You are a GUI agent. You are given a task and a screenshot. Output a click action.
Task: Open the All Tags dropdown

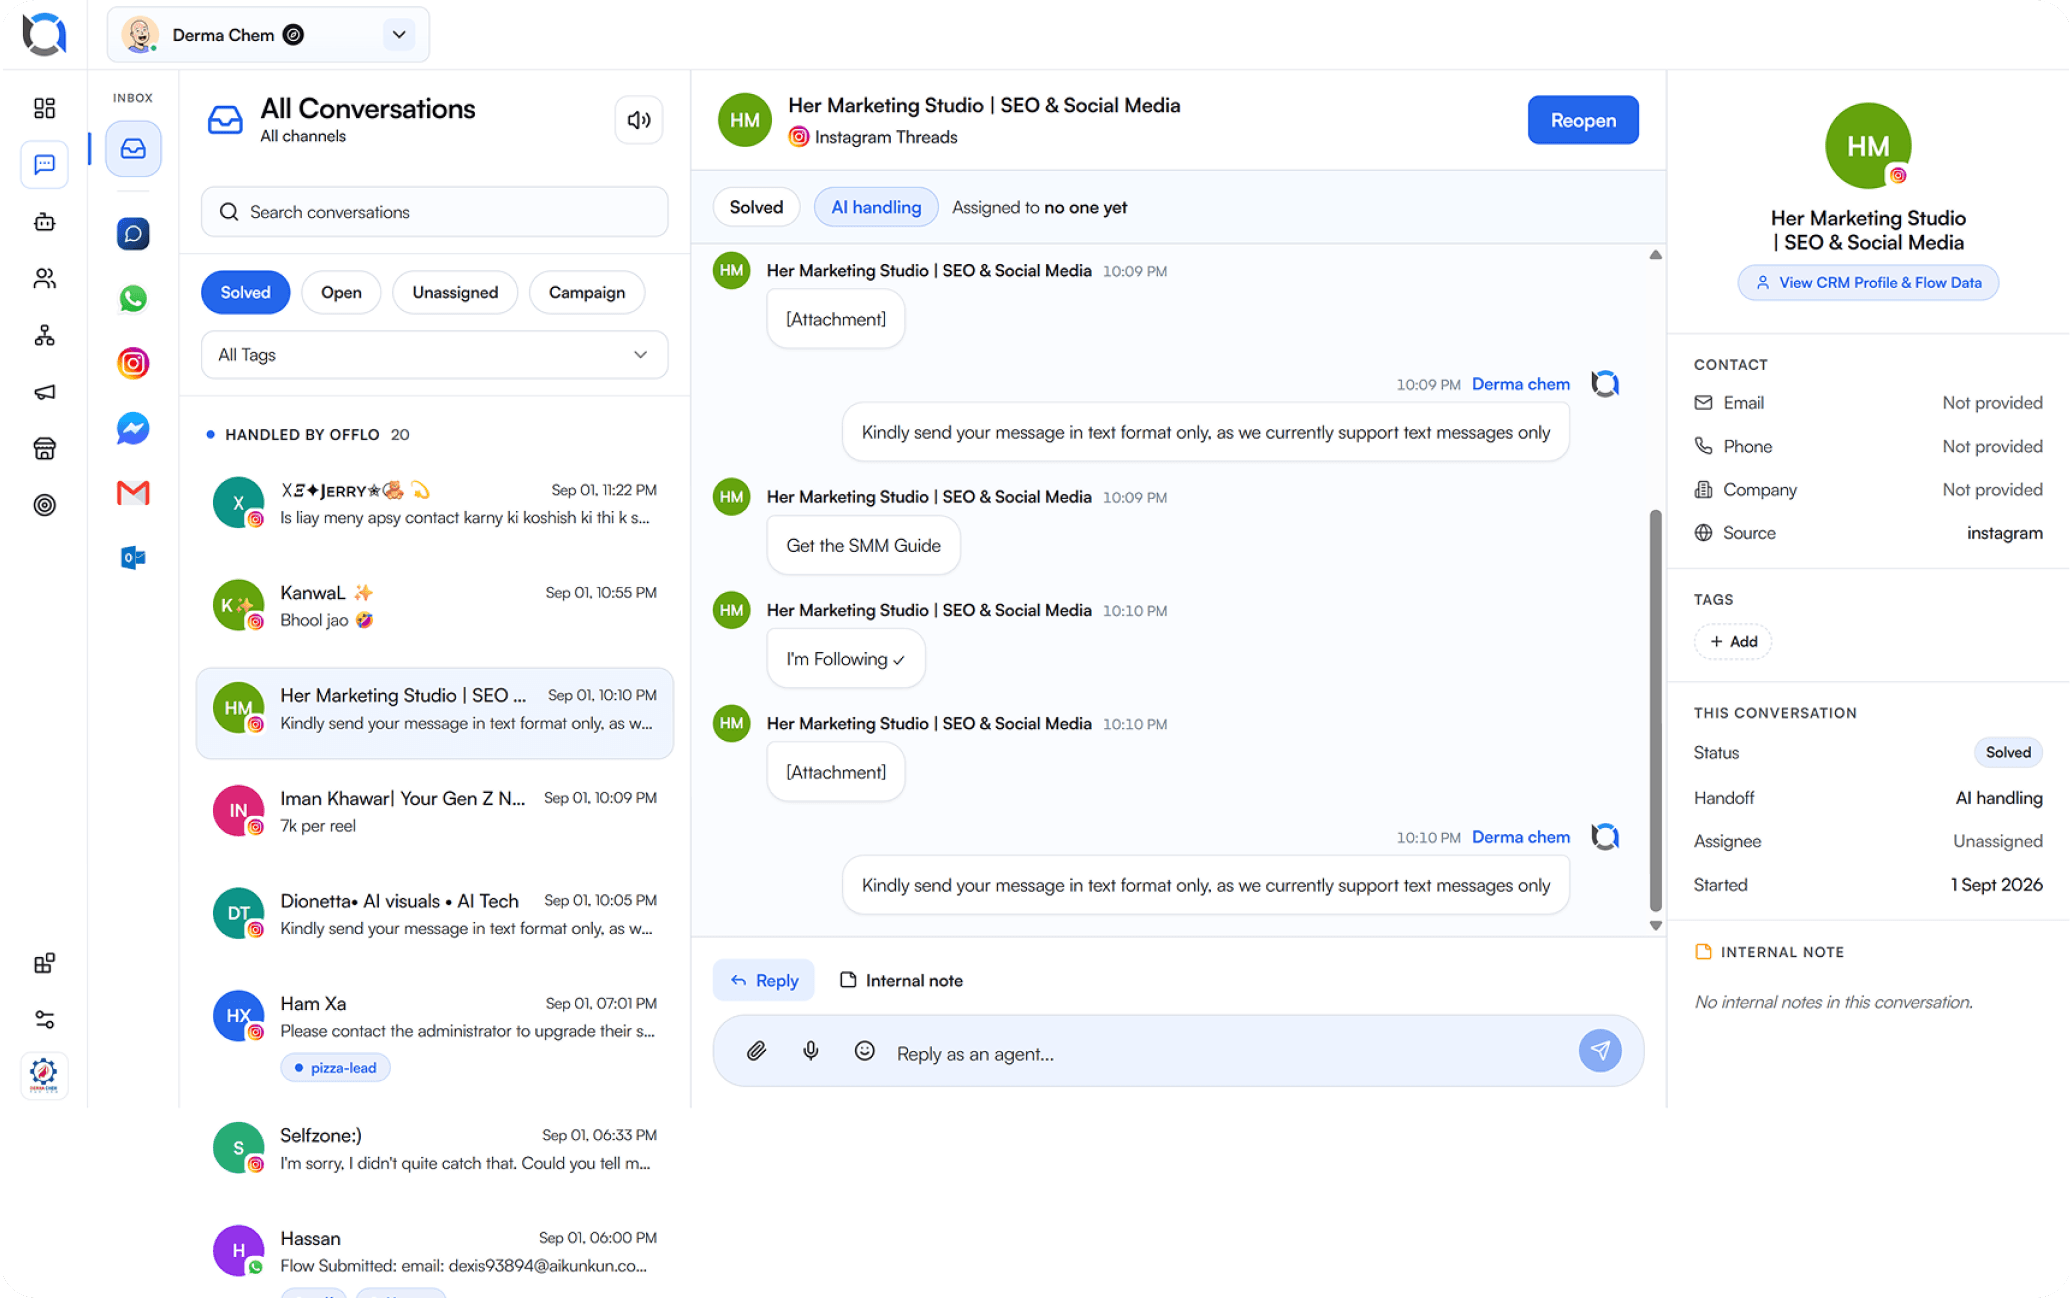[x=434, y=355]
